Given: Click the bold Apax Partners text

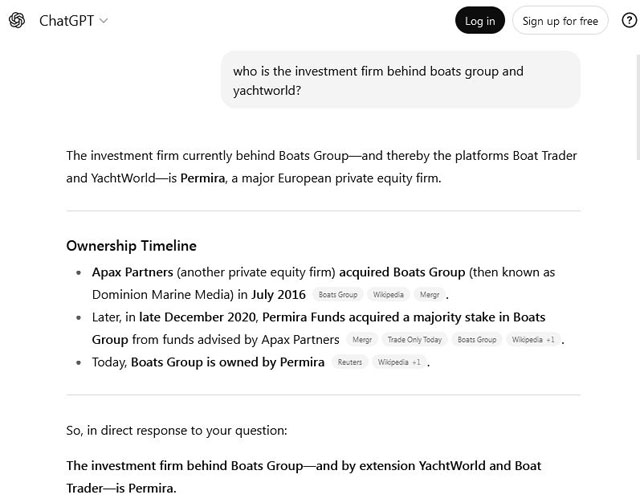Looking at the screenshot, I should pos(132,272).
